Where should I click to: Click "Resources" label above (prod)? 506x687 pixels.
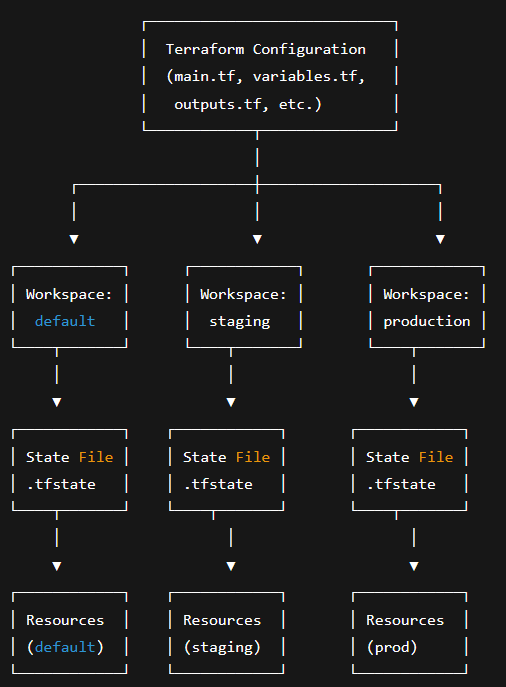click(405, 620)
